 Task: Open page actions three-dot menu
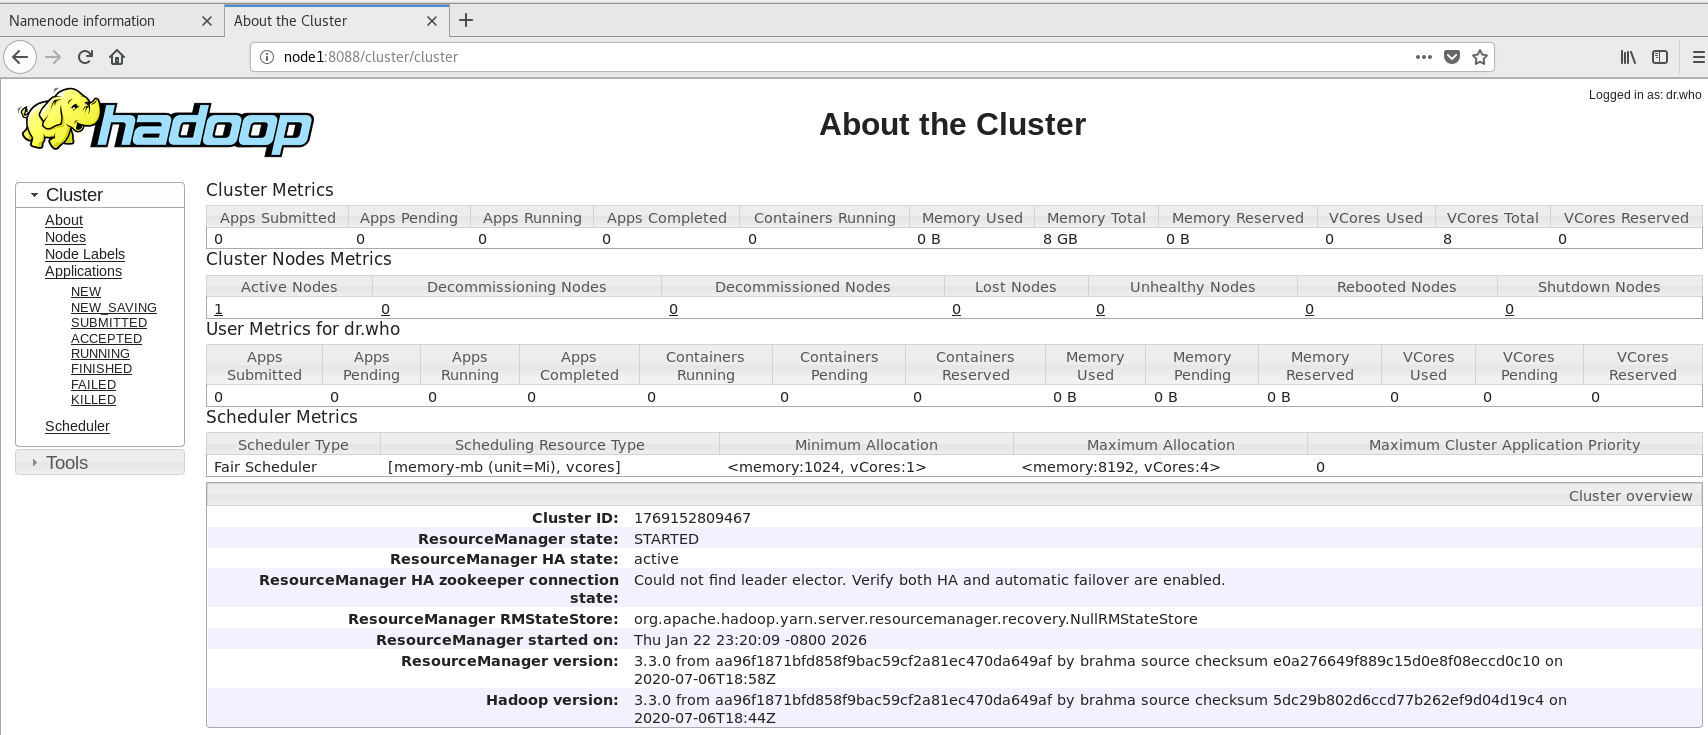[x=1424, y=57]
